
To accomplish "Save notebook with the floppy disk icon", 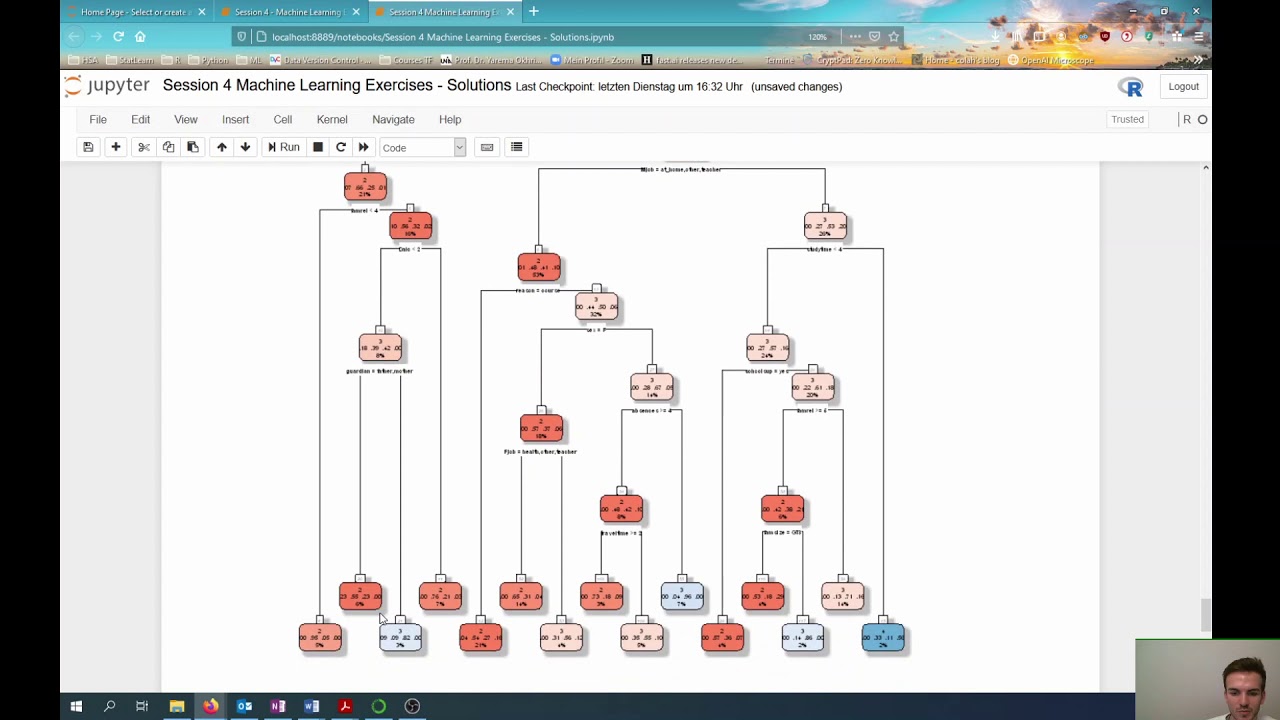I will [x=88, y=147].
